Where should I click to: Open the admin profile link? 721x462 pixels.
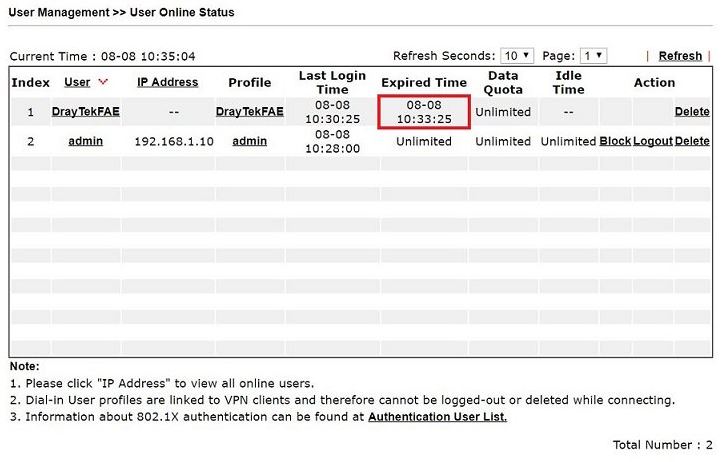249,141
